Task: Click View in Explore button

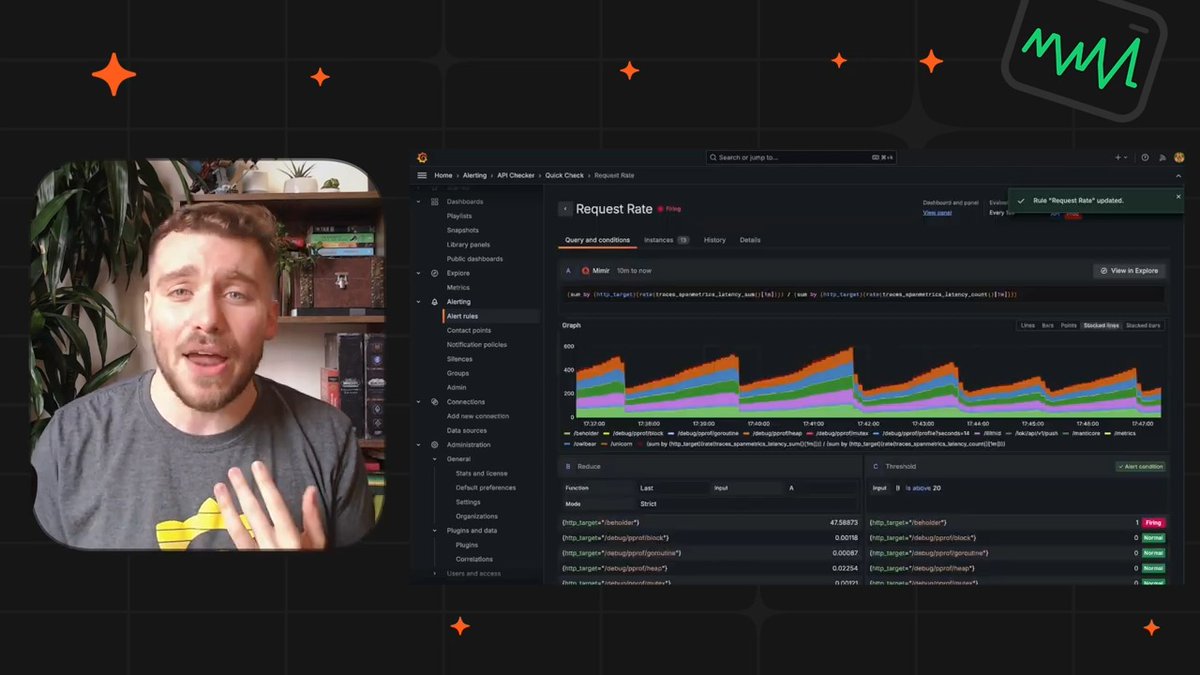Action: point(1129,270)
